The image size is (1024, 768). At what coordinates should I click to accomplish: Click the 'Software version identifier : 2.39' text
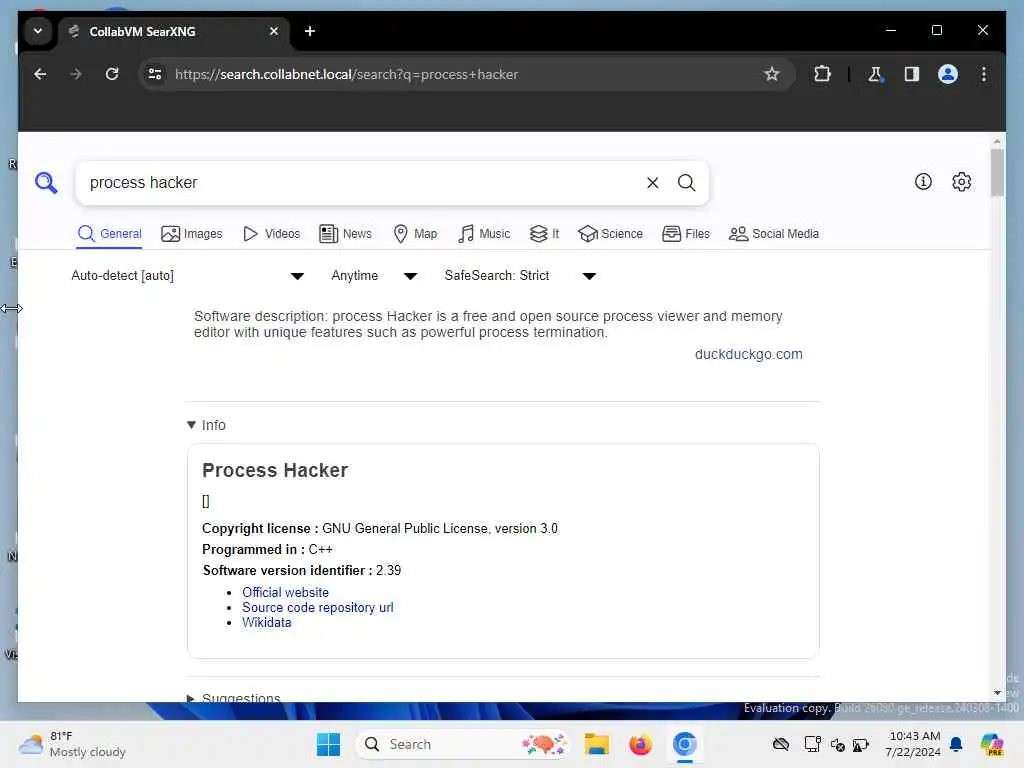tap(302, 570)
